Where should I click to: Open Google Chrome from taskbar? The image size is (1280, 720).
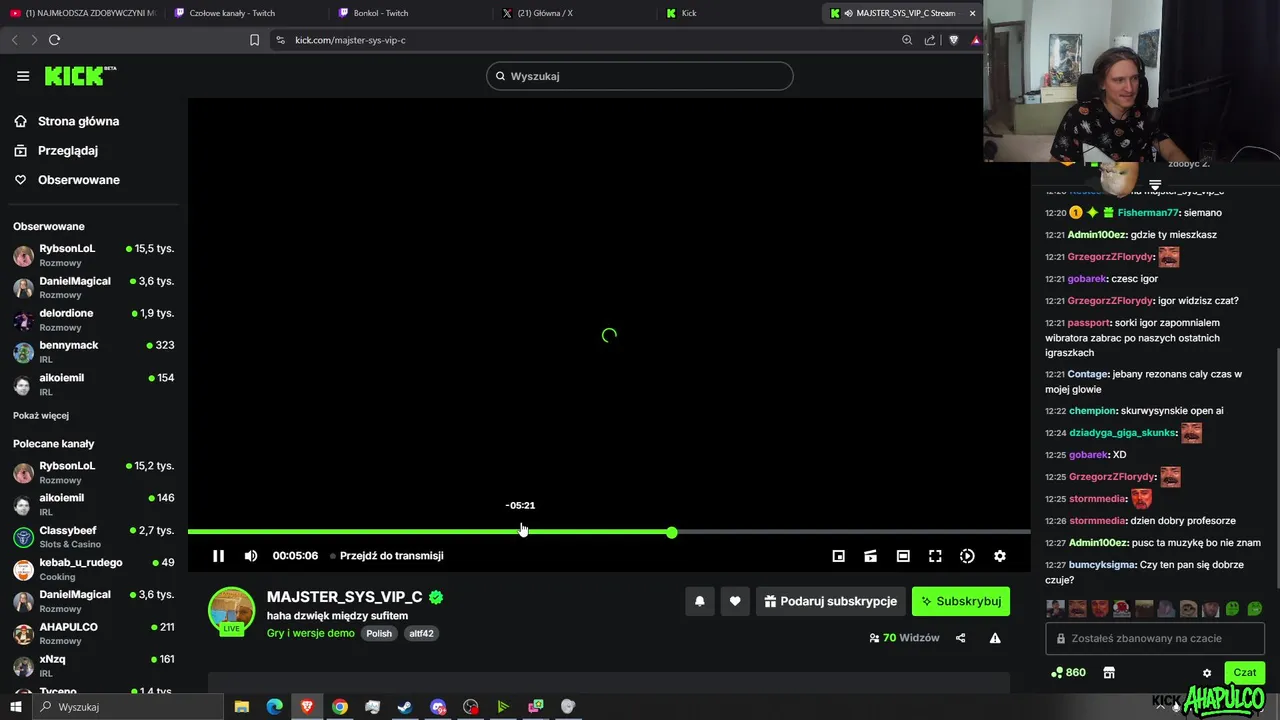[340, 707]
